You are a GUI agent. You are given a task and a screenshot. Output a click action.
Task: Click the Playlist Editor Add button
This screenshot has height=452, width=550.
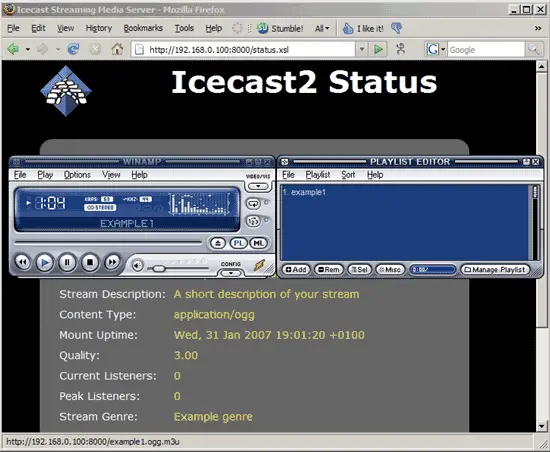[x=296, y=270]
